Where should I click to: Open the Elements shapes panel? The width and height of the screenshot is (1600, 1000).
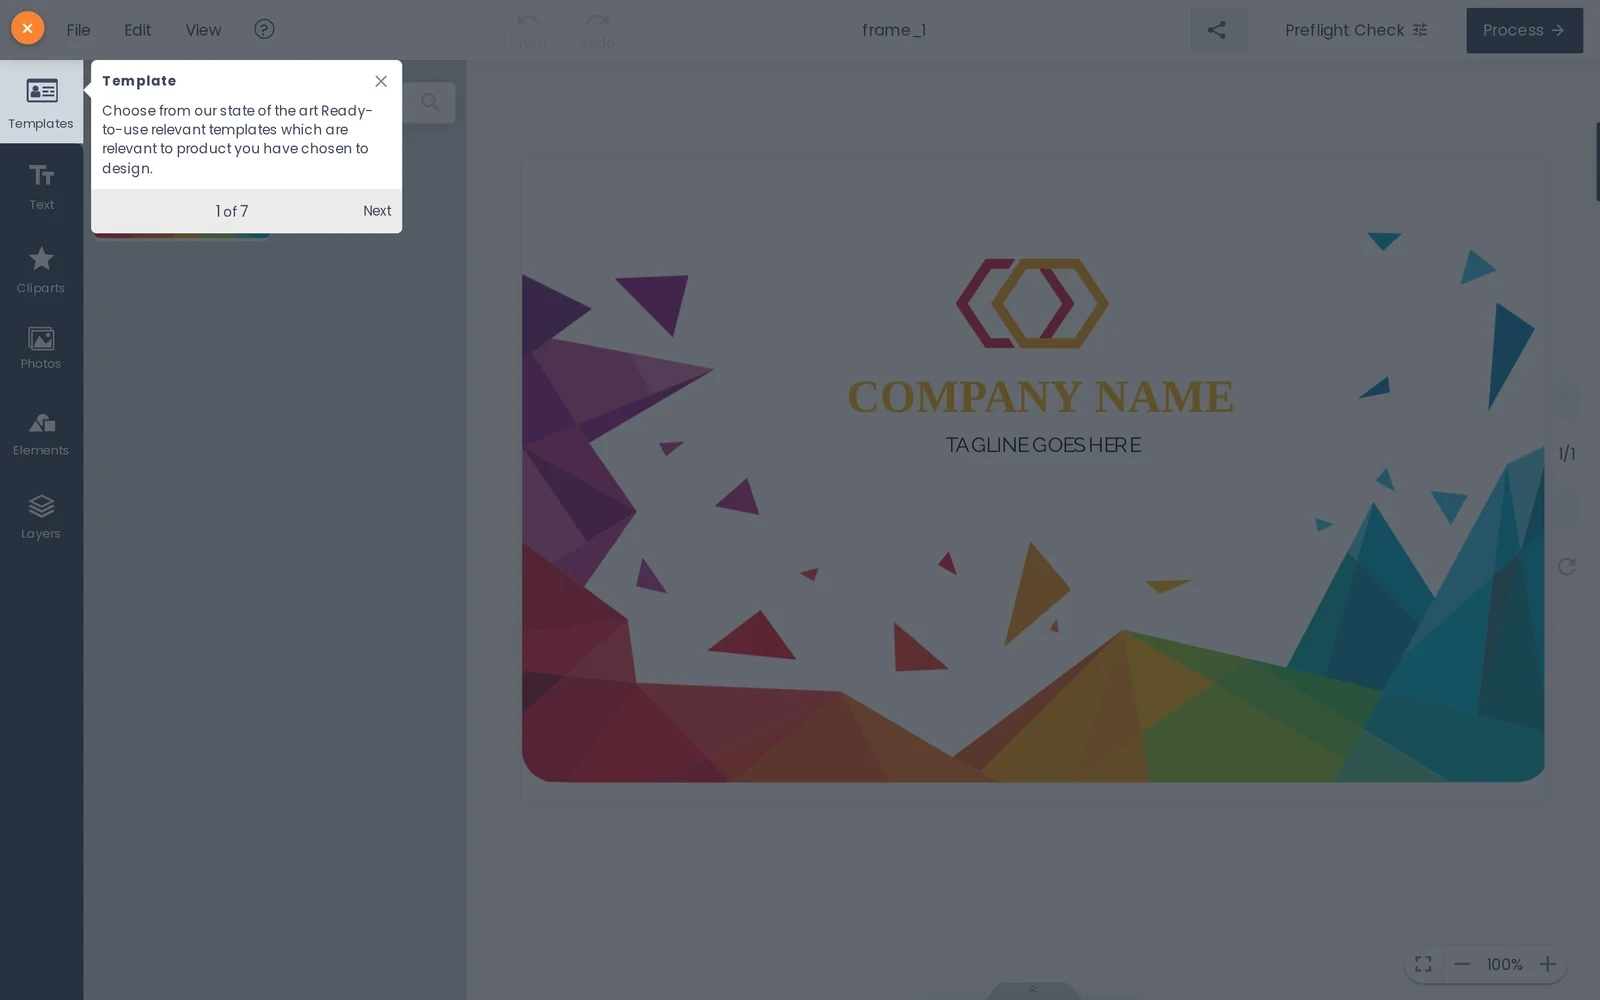point(41,434)
